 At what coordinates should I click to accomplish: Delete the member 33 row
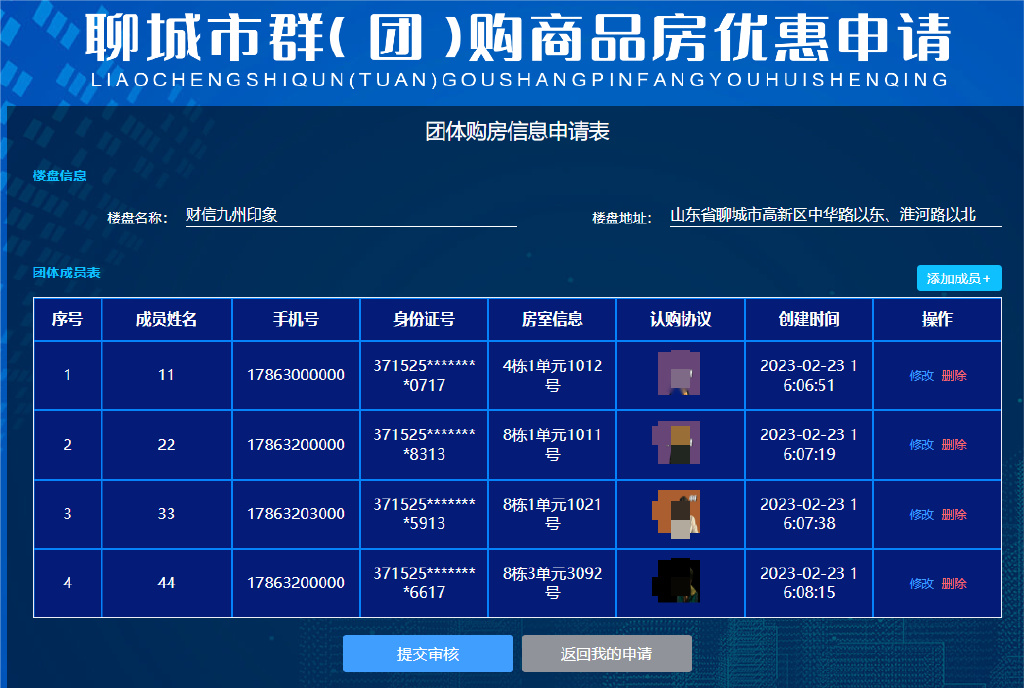954,514
